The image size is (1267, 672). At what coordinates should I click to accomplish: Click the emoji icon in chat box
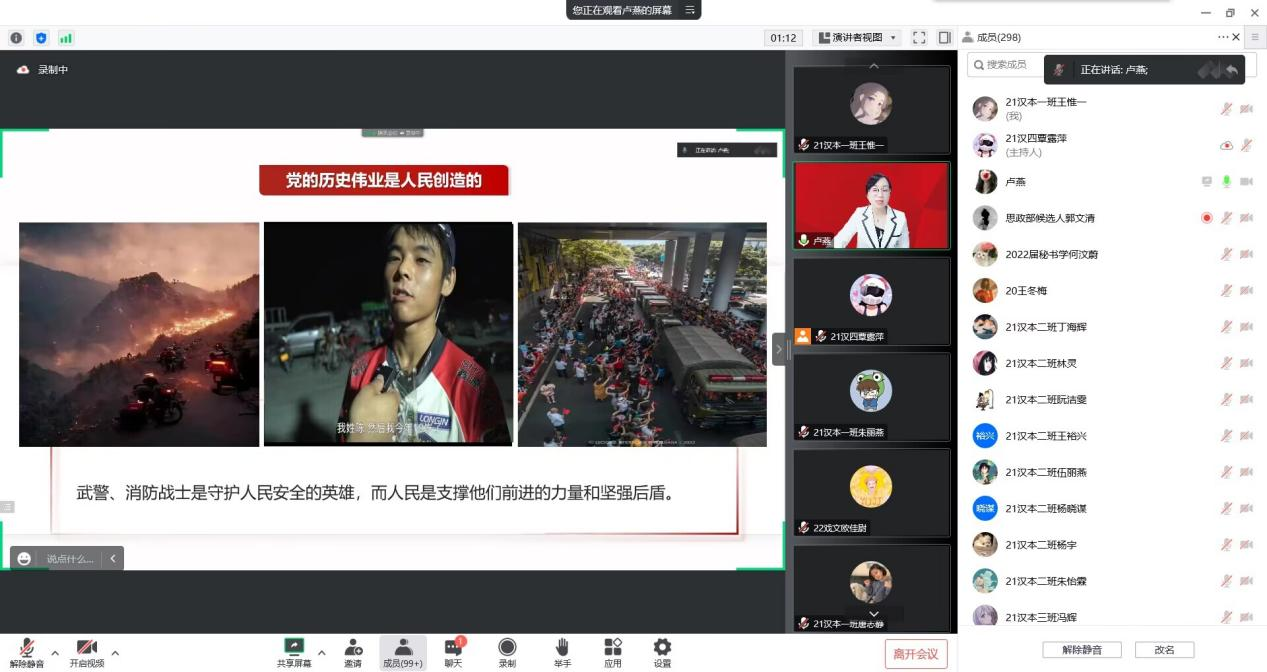click(x=24, y=558)
